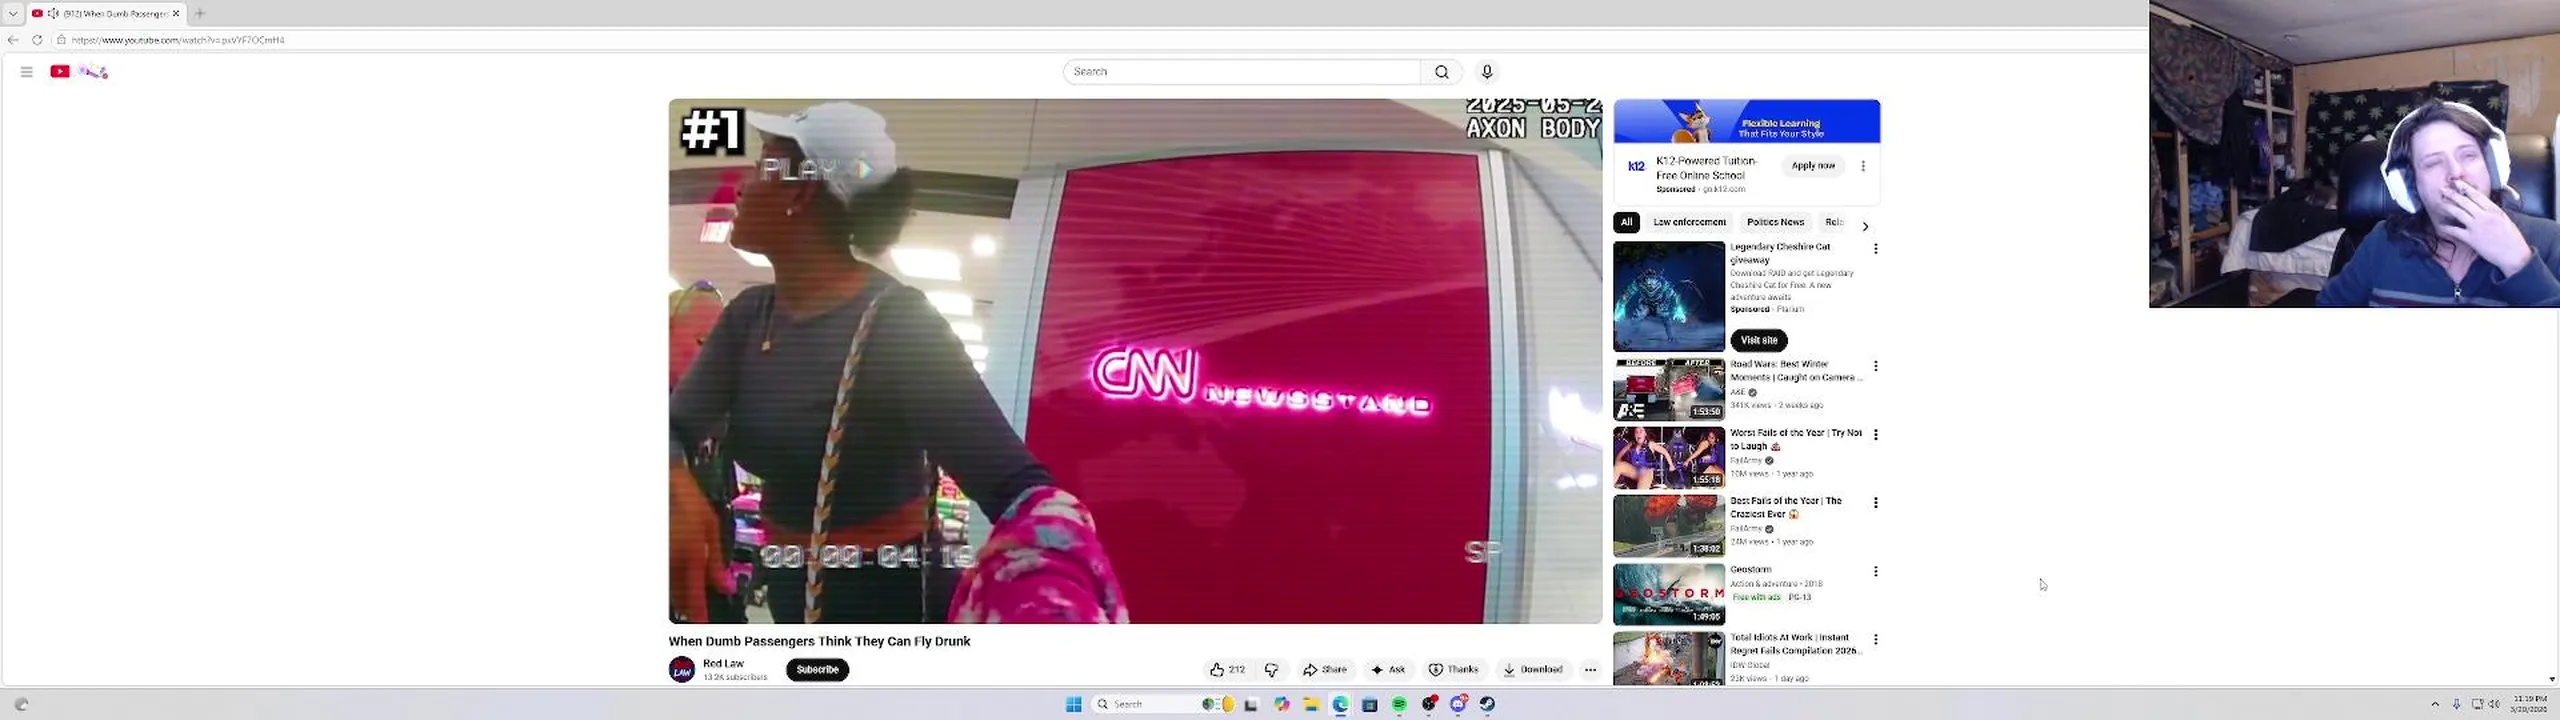Open options for the Road Wars video

[1875, 367]
